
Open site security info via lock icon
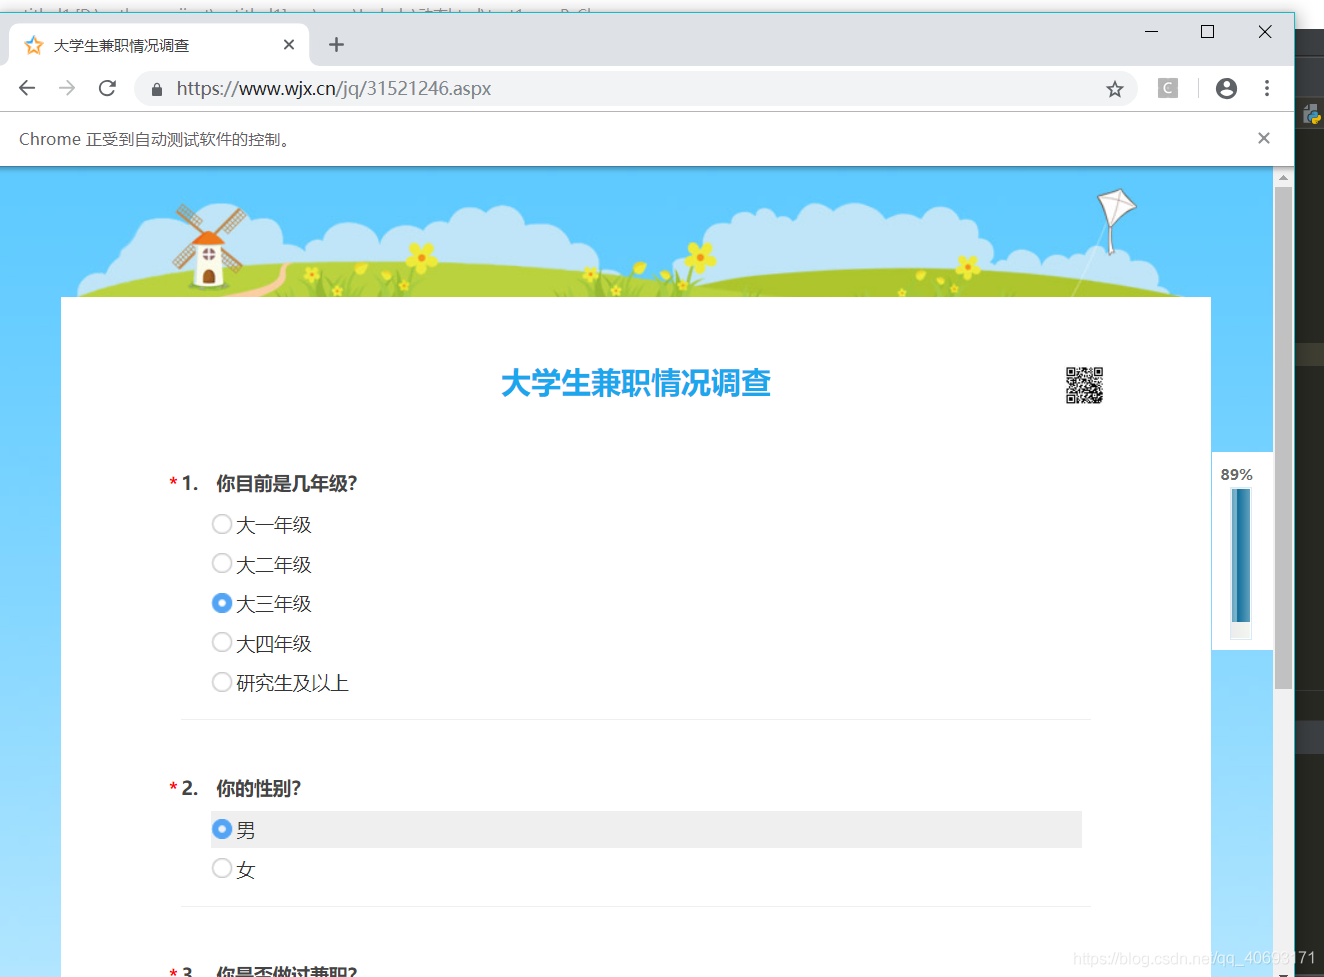pos(156,88)
